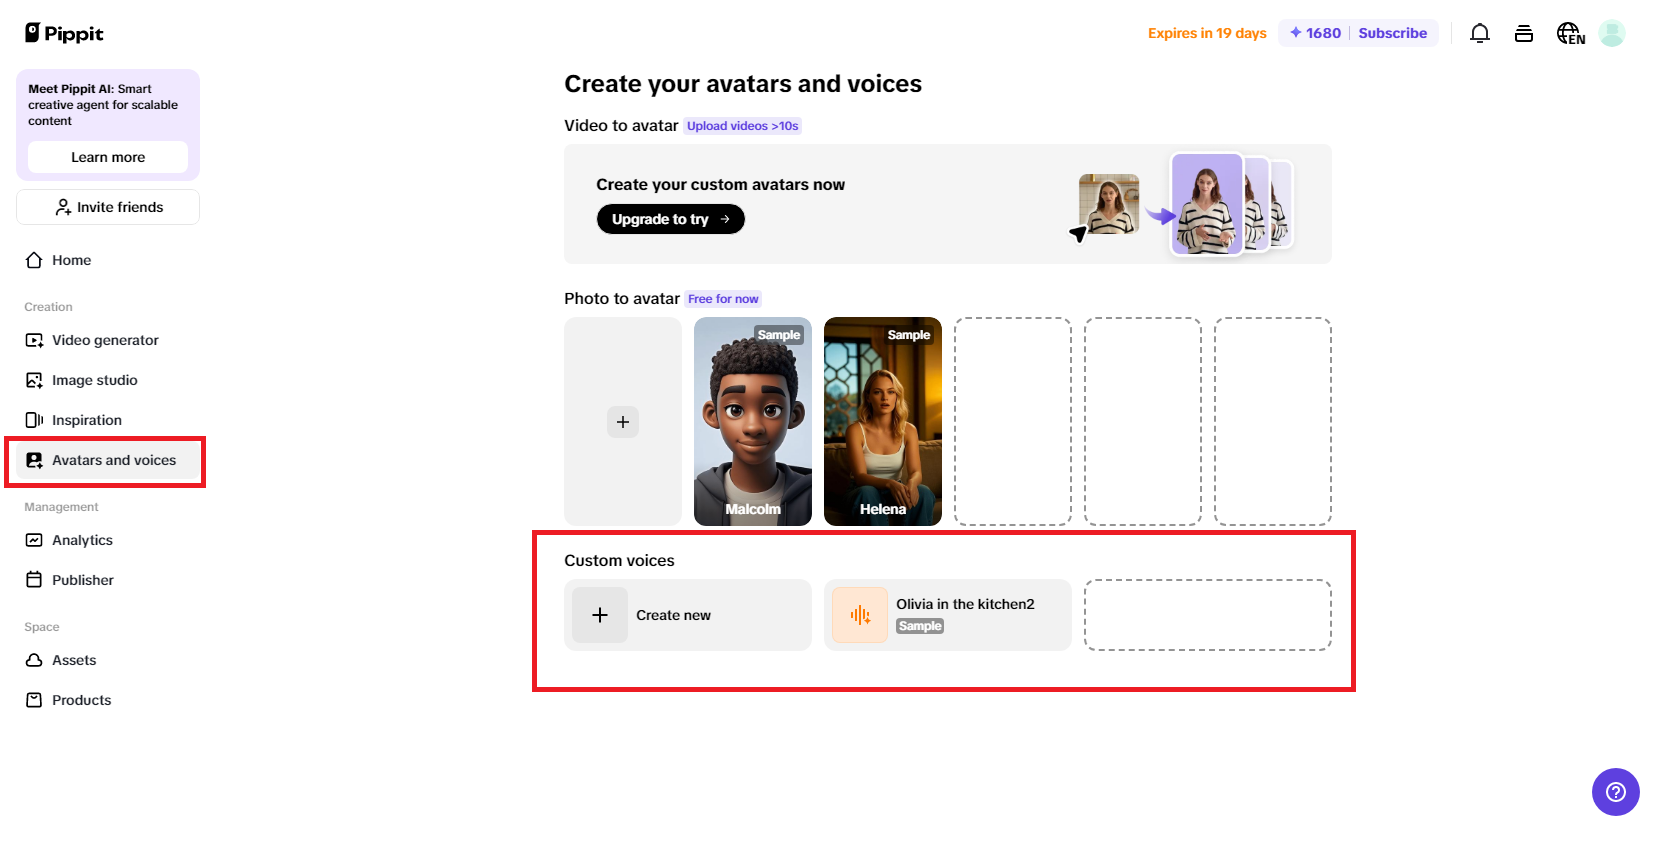This screenshot has height=847, width=1679.
Task: Create a new custom voice
Action: (687, 614)
